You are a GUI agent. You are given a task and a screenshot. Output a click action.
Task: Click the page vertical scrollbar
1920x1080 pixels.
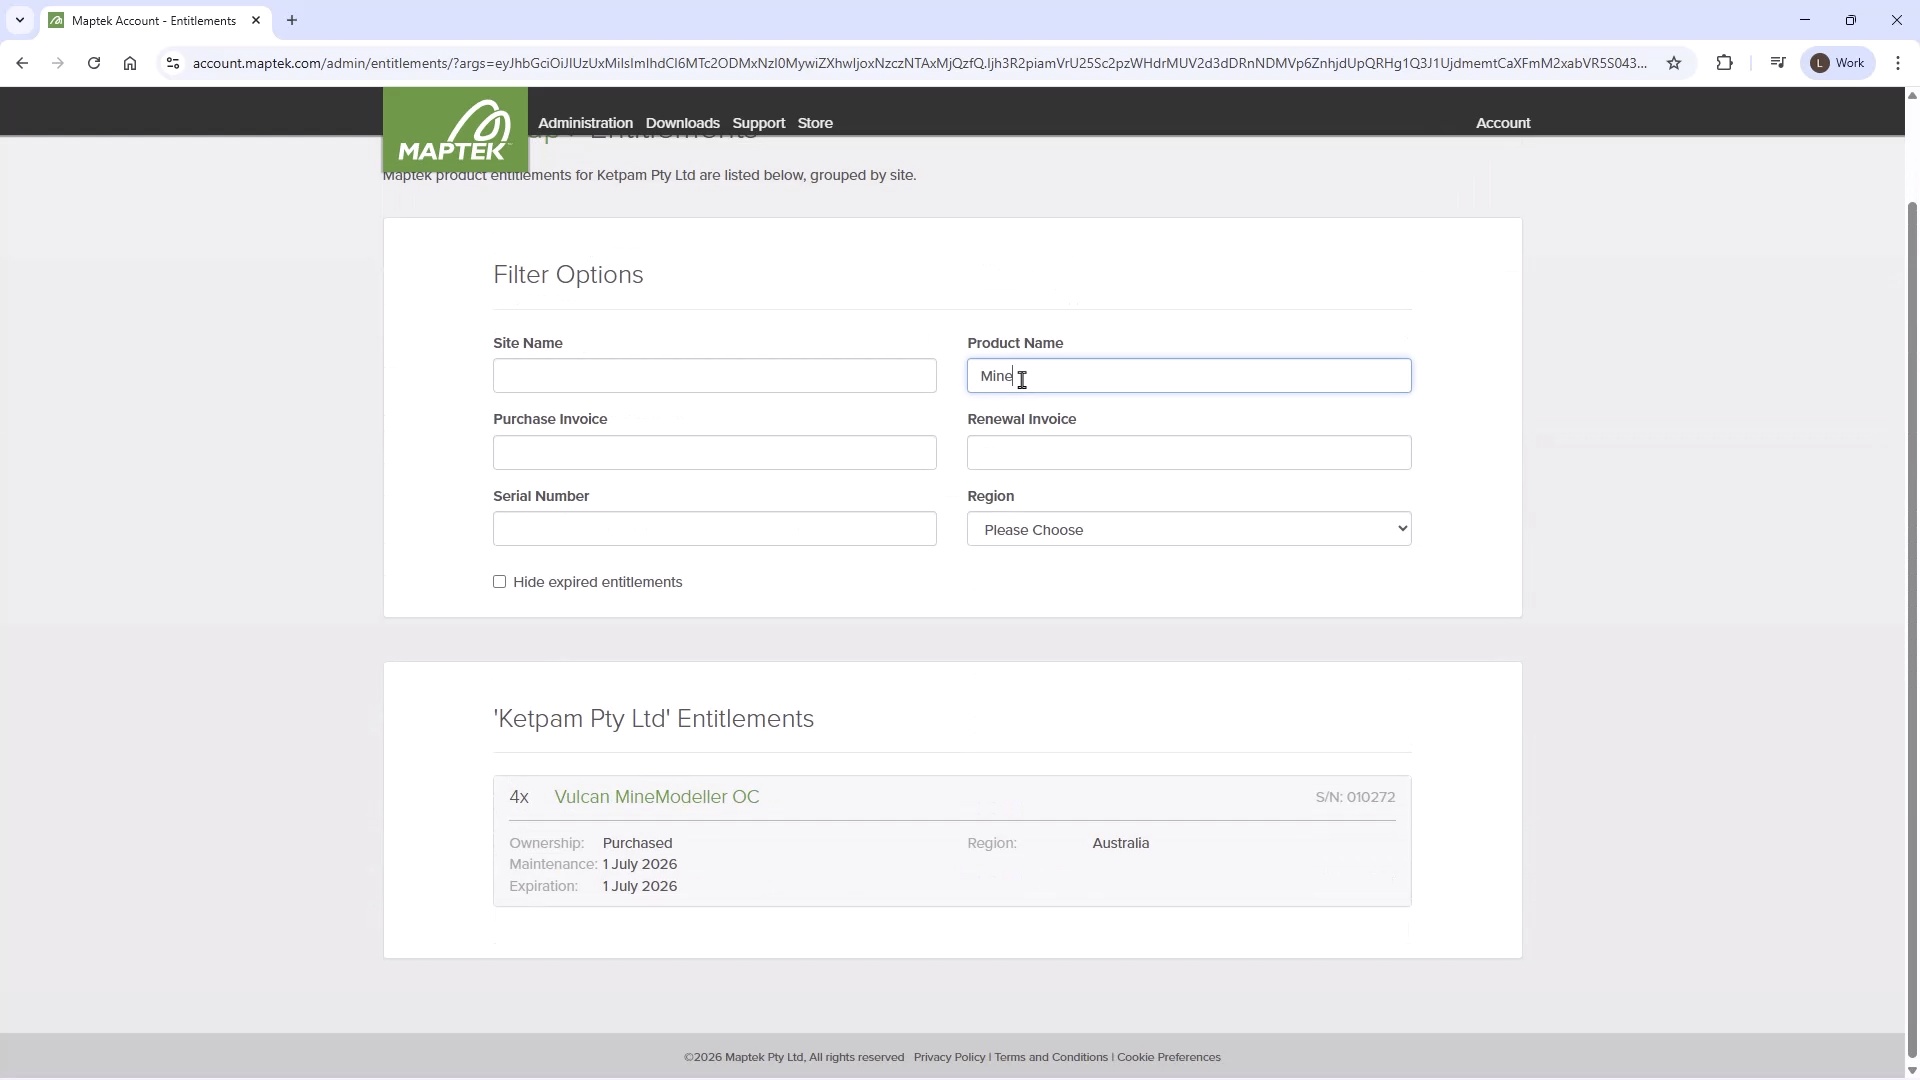coord(1912,600)
